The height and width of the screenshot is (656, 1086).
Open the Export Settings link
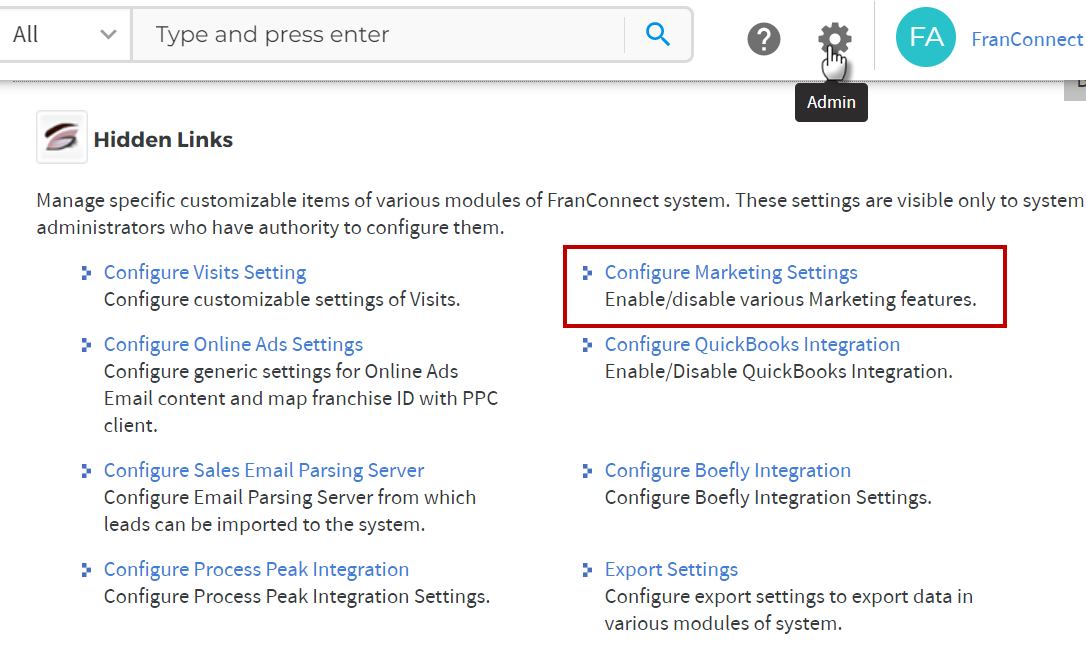click(x=671, y=569)
